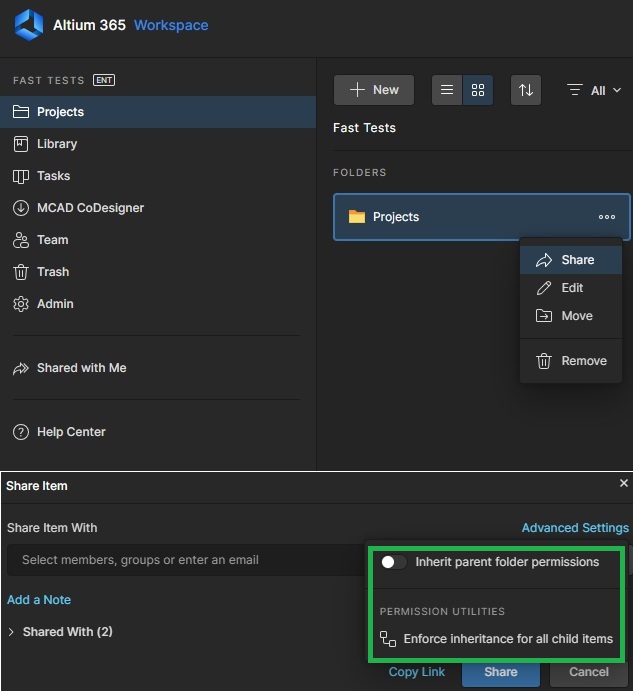Image resolution: width=633 pixels, height=691 pixels.
Task: Click Add a Note link
Action: 39,600
